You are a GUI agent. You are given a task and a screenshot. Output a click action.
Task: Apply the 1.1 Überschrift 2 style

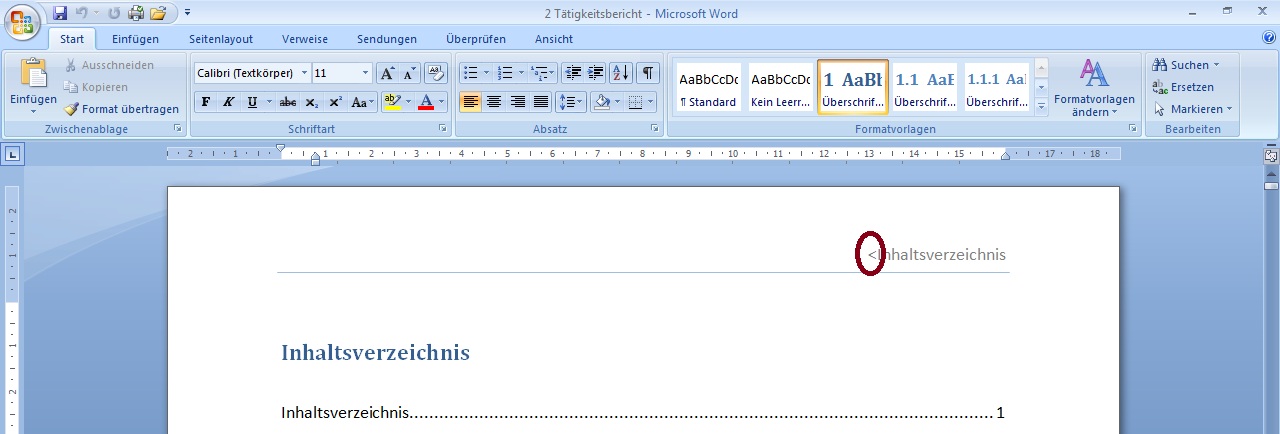(924, 88)
